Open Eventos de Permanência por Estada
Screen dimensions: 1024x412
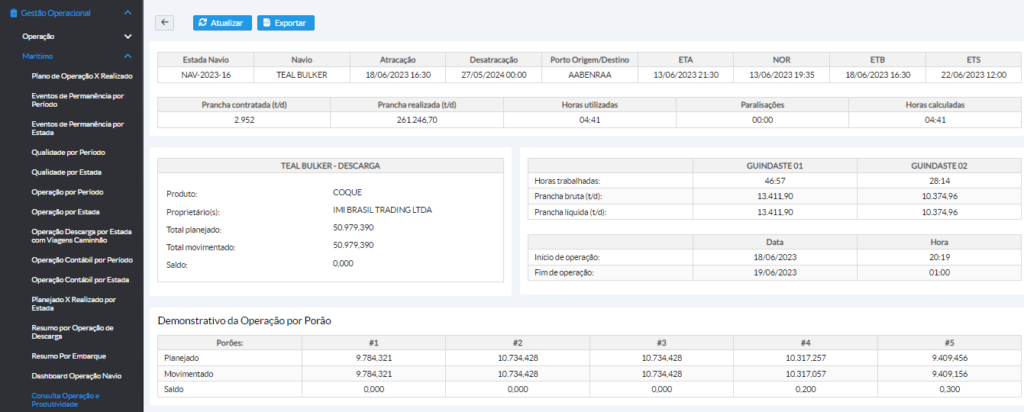(x=77, y=128)
